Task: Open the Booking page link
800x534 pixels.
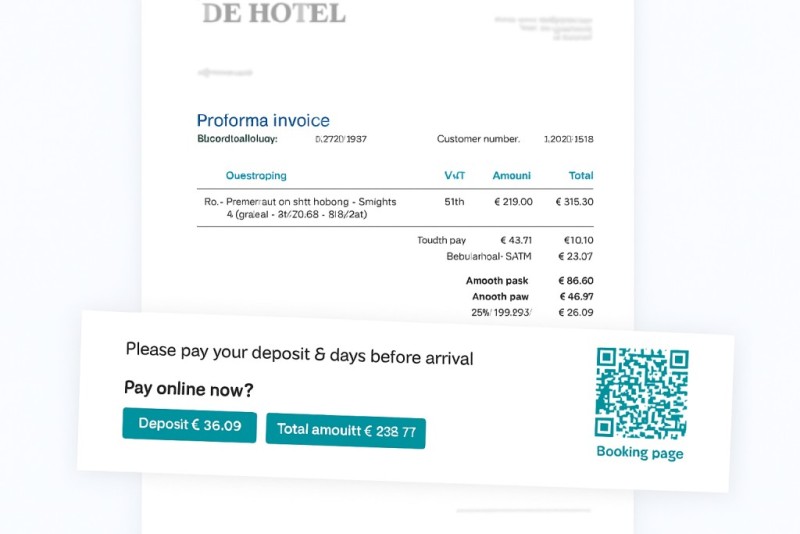Action: [x=639, y=453]
